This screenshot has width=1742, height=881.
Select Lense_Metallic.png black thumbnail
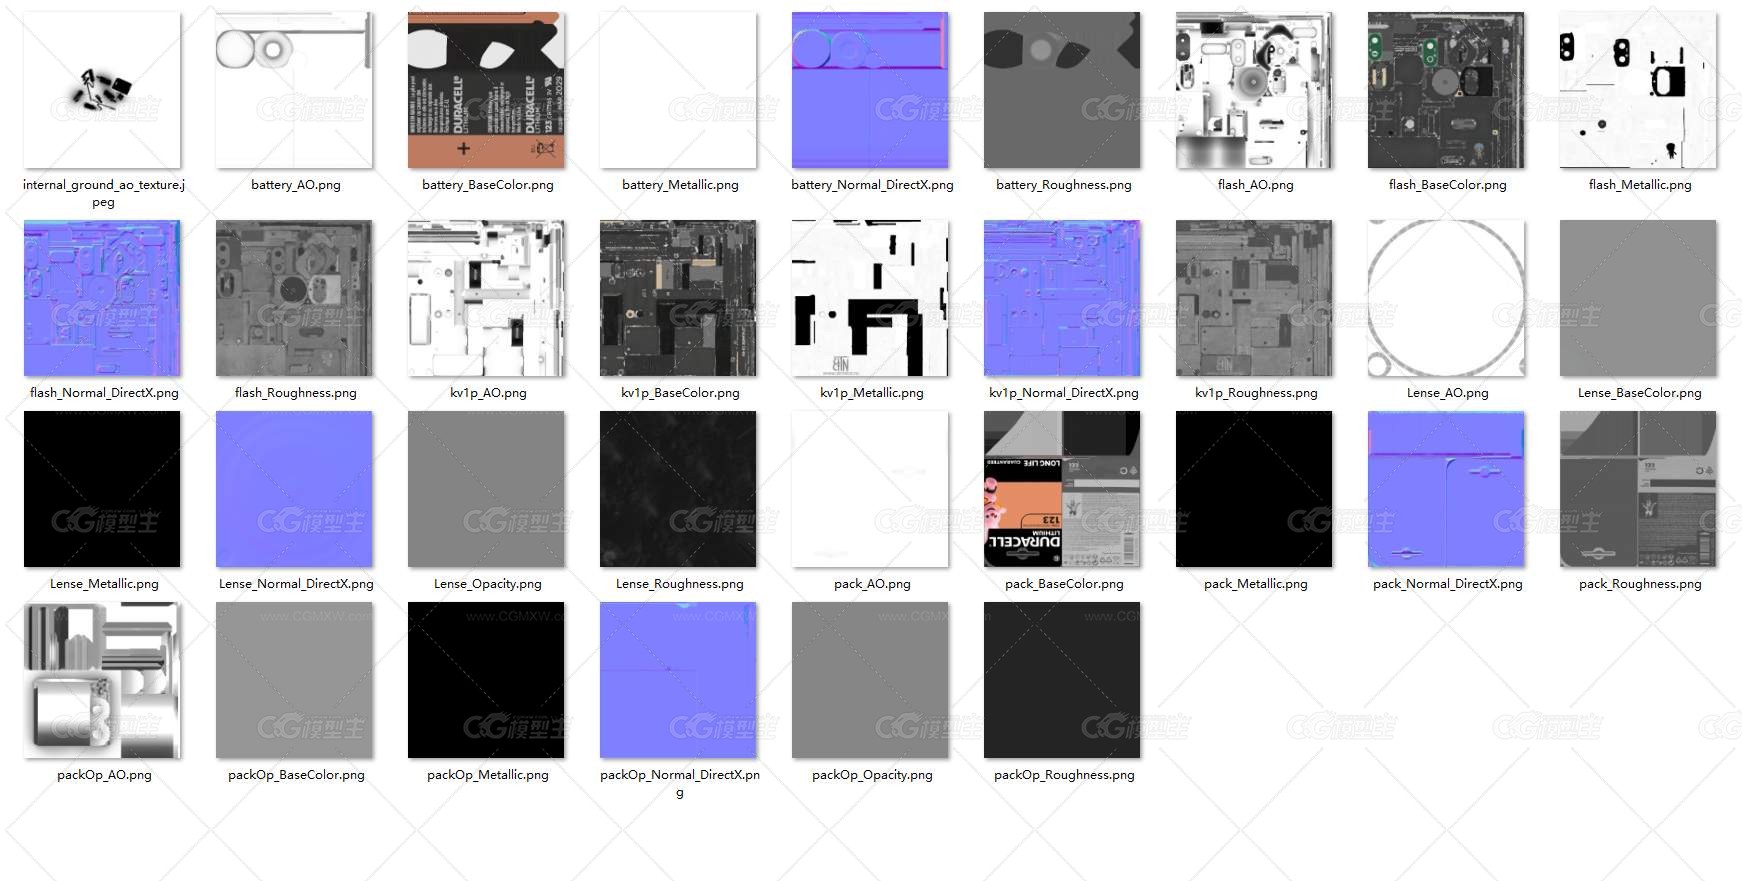(102, 489)
